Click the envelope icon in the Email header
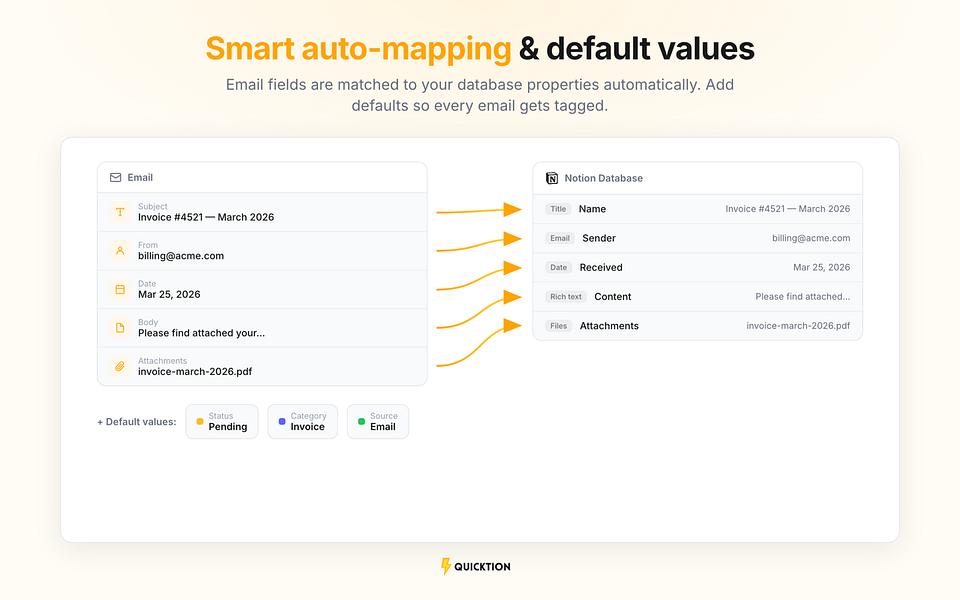The height and width of the screenshot is (600, 960). coord(115,178)
